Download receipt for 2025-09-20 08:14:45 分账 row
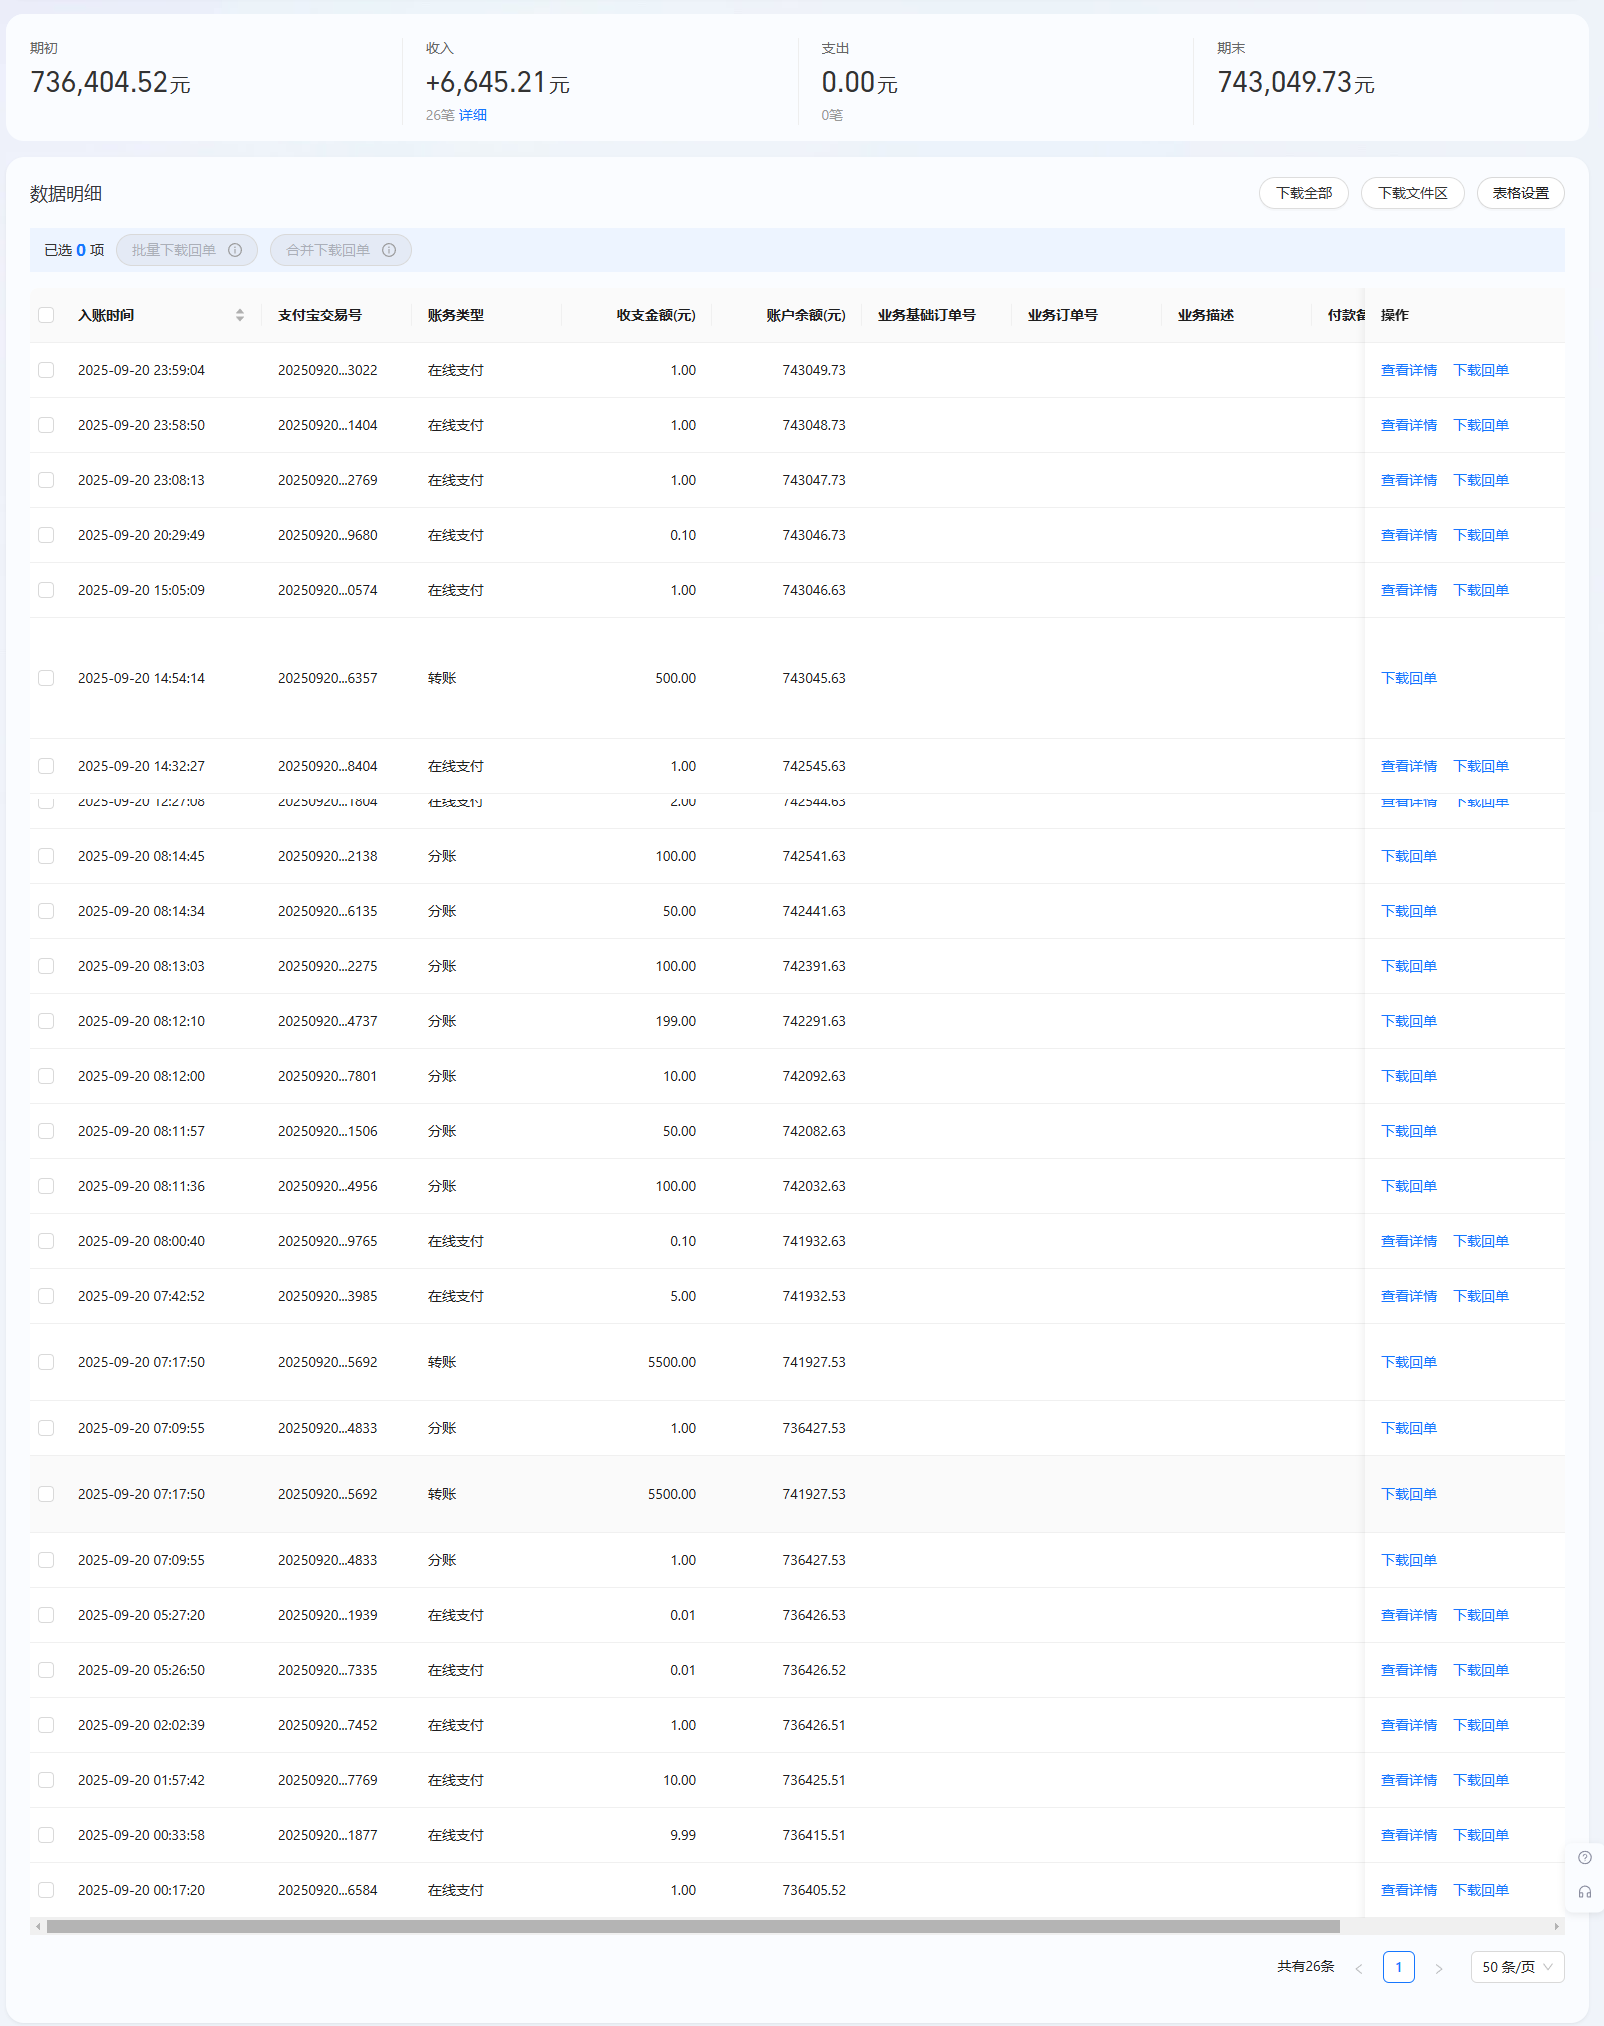The image size is (1604, 2026). click(1408, 856)
